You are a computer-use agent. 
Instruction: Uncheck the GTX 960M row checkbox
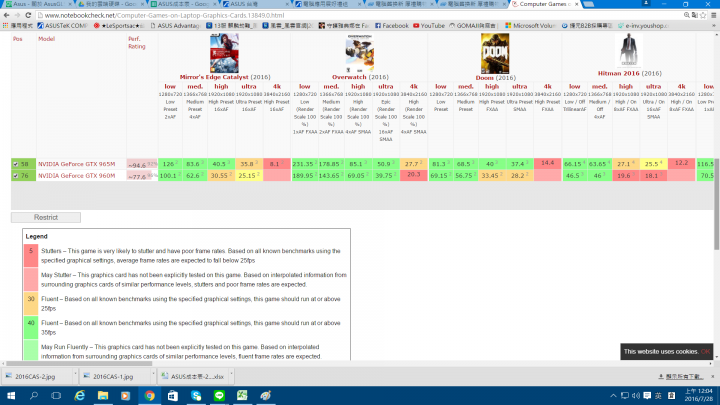coord(16,175)
